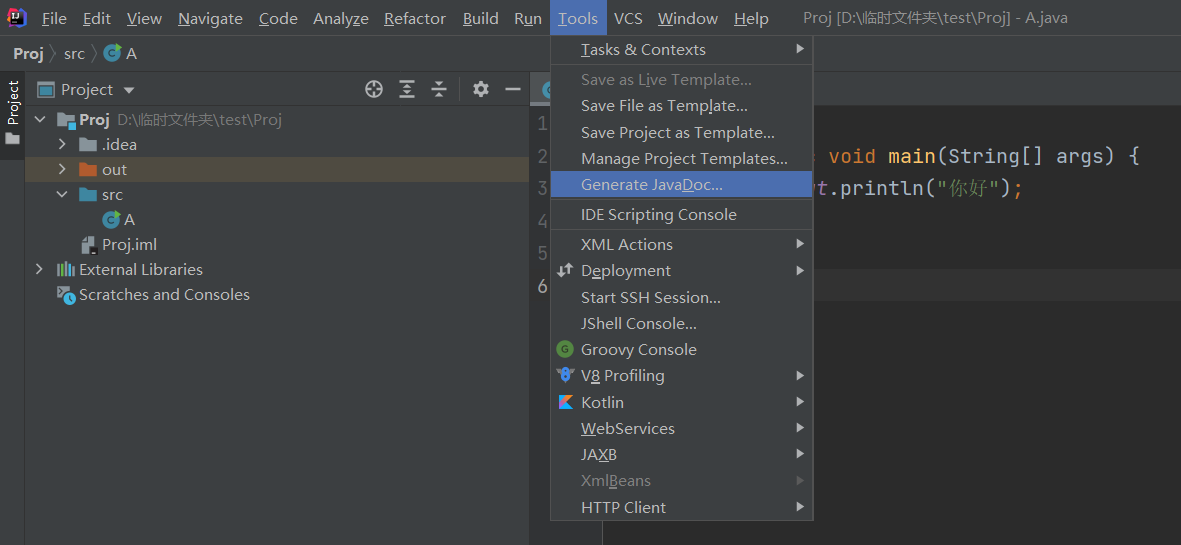Open the Analyze menu
Image resolution: width=1181 pixels, height=545 pixels.
click(x=341, y=18)
